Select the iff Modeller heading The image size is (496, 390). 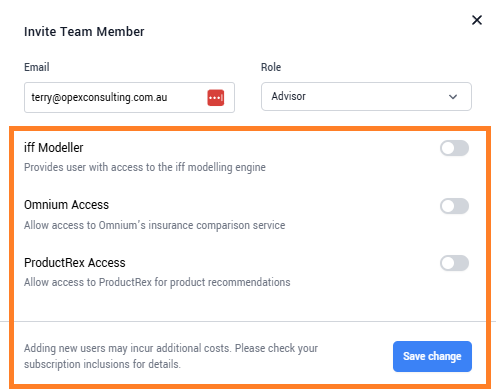pos(54,148)
